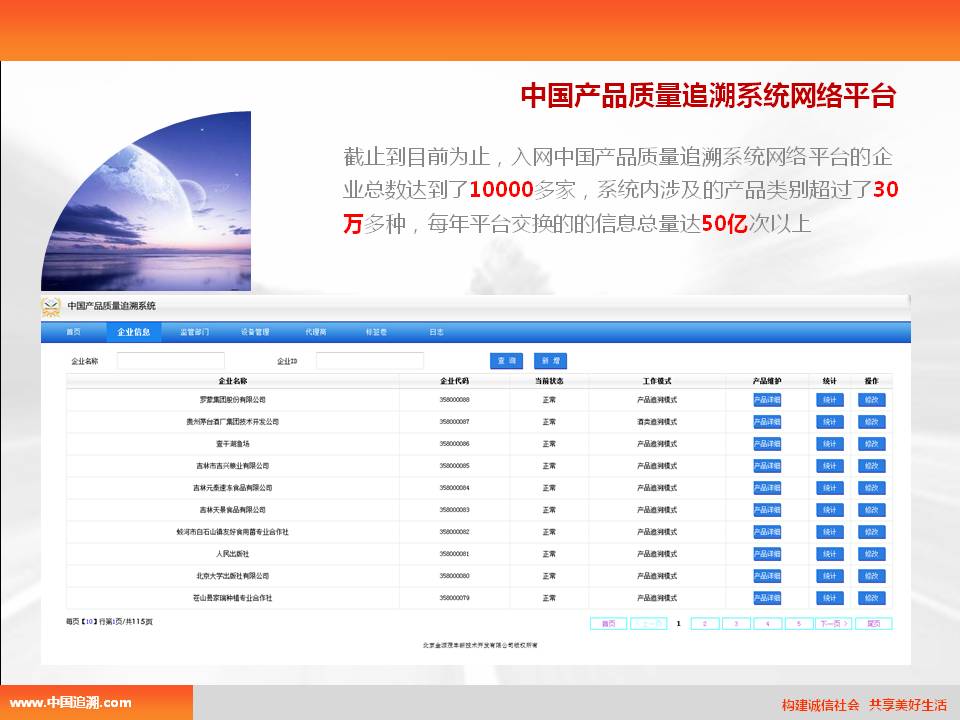View 统计 for company 358000082
The image size is (960, 720).
[x=830, y=532]
